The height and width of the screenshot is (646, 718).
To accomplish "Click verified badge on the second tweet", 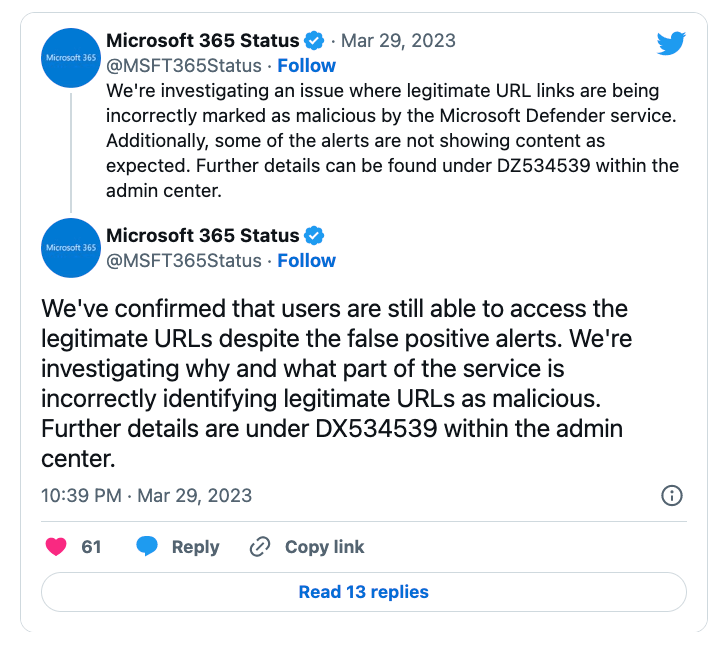I will pos(314,236).
